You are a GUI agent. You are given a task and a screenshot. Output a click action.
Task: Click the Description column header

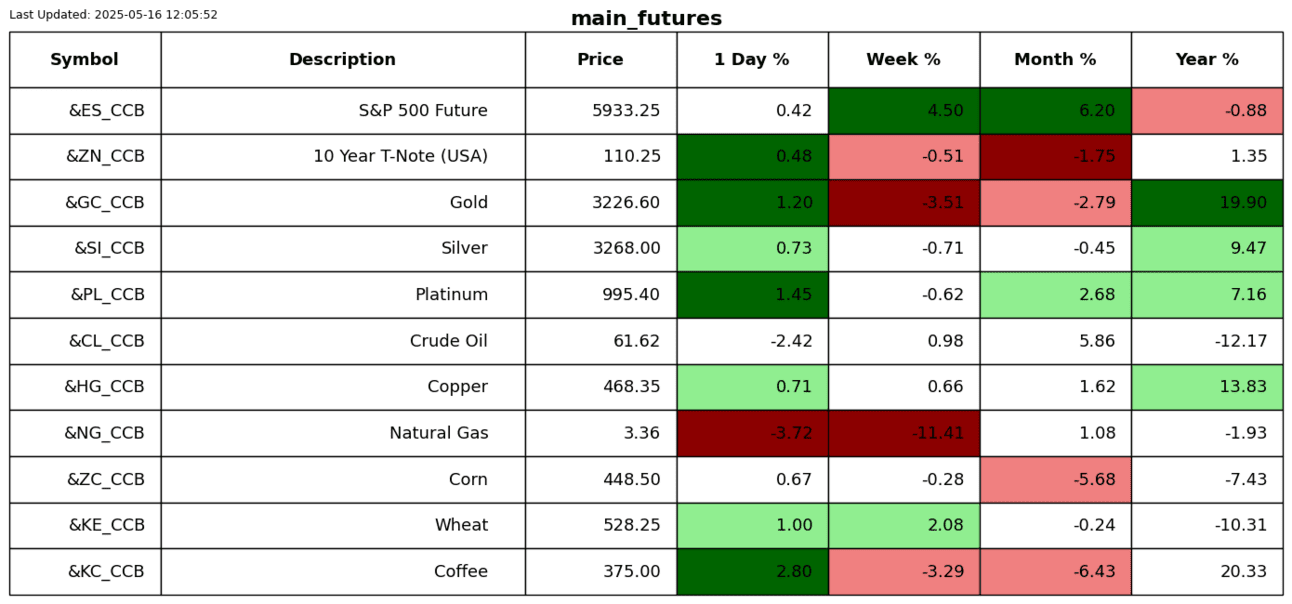pyautogui.click(x=342, y=60)
